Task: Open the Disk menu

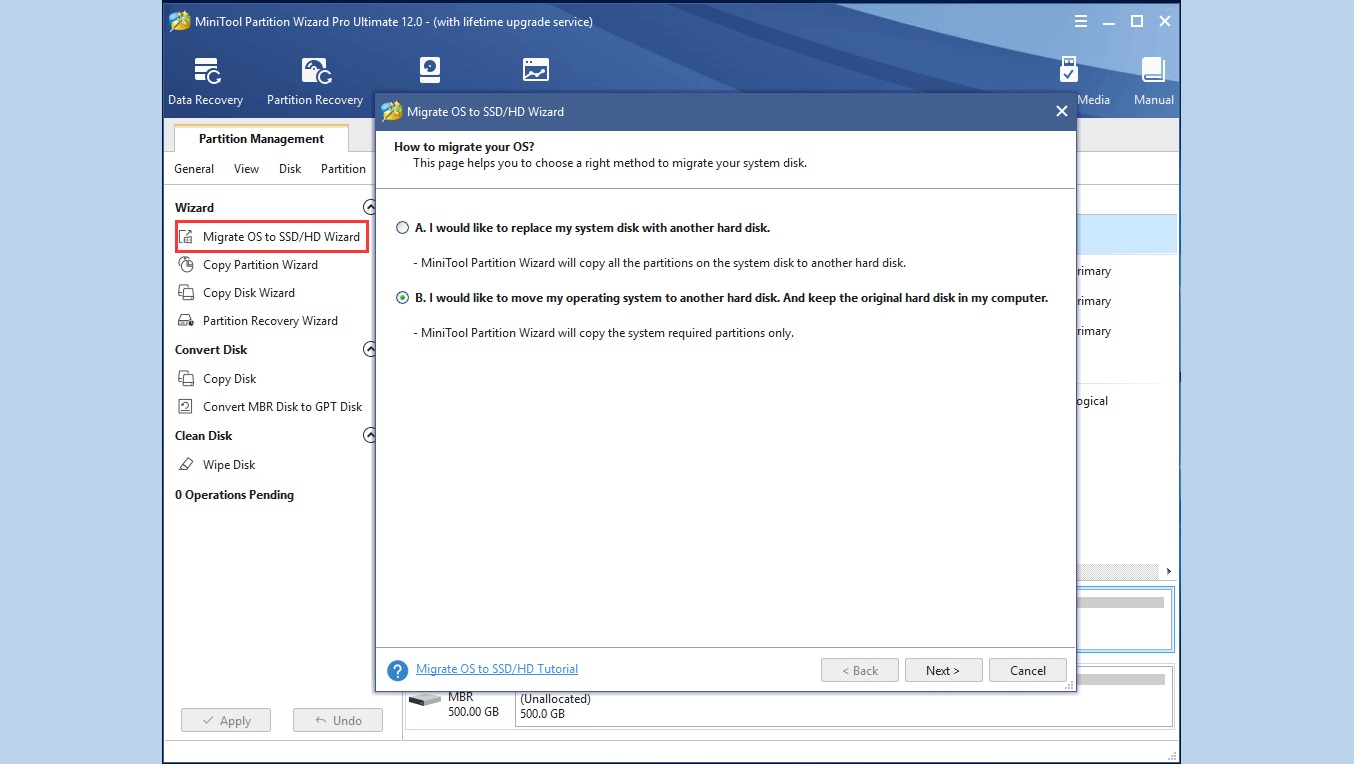Action: point(290,169)
